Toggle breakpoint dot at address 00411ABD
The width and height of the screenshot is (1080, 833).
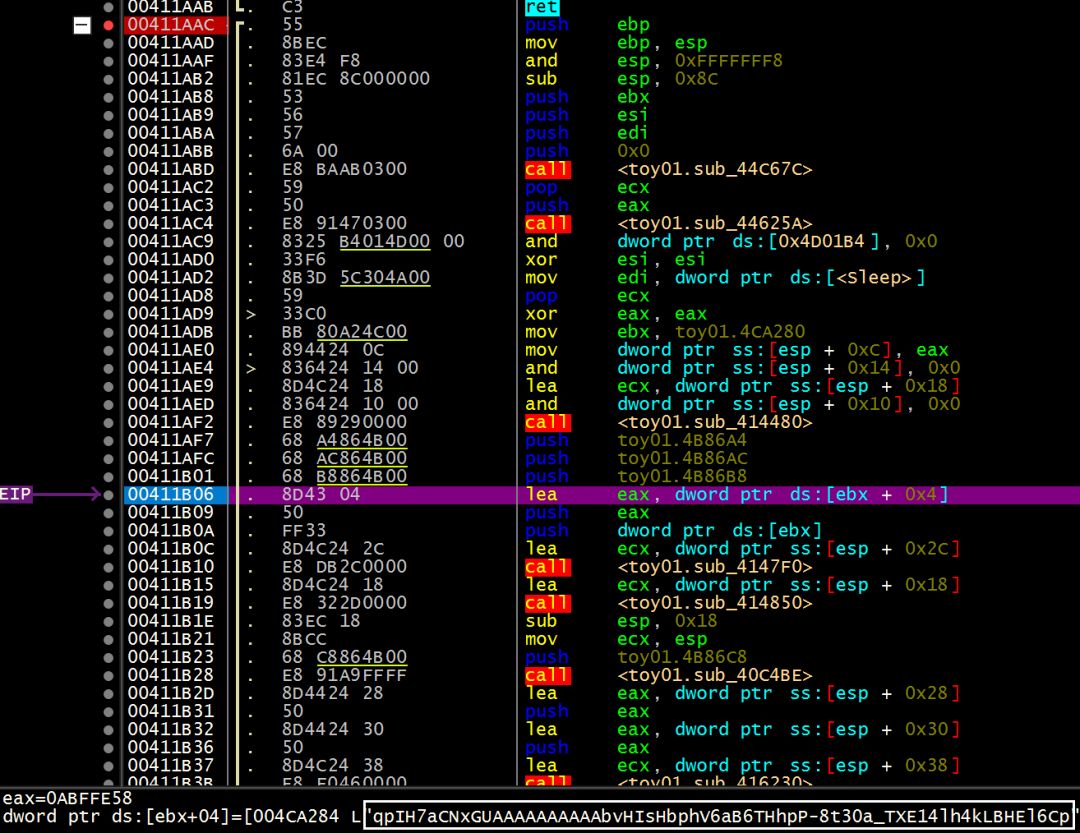coord(108,169)
